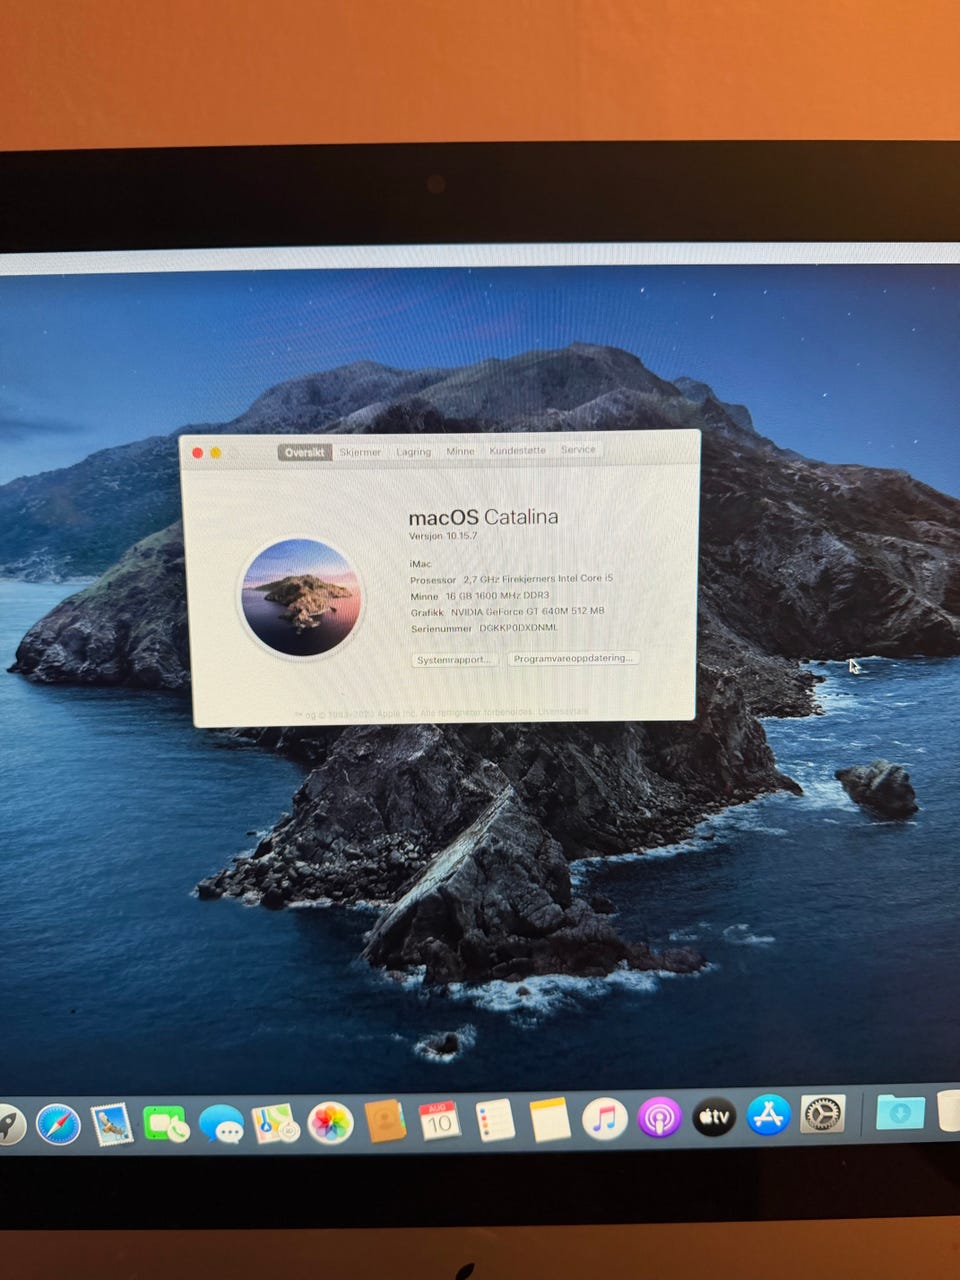
Task: Click the Programvareoppdatering... button
Action: 573,658
